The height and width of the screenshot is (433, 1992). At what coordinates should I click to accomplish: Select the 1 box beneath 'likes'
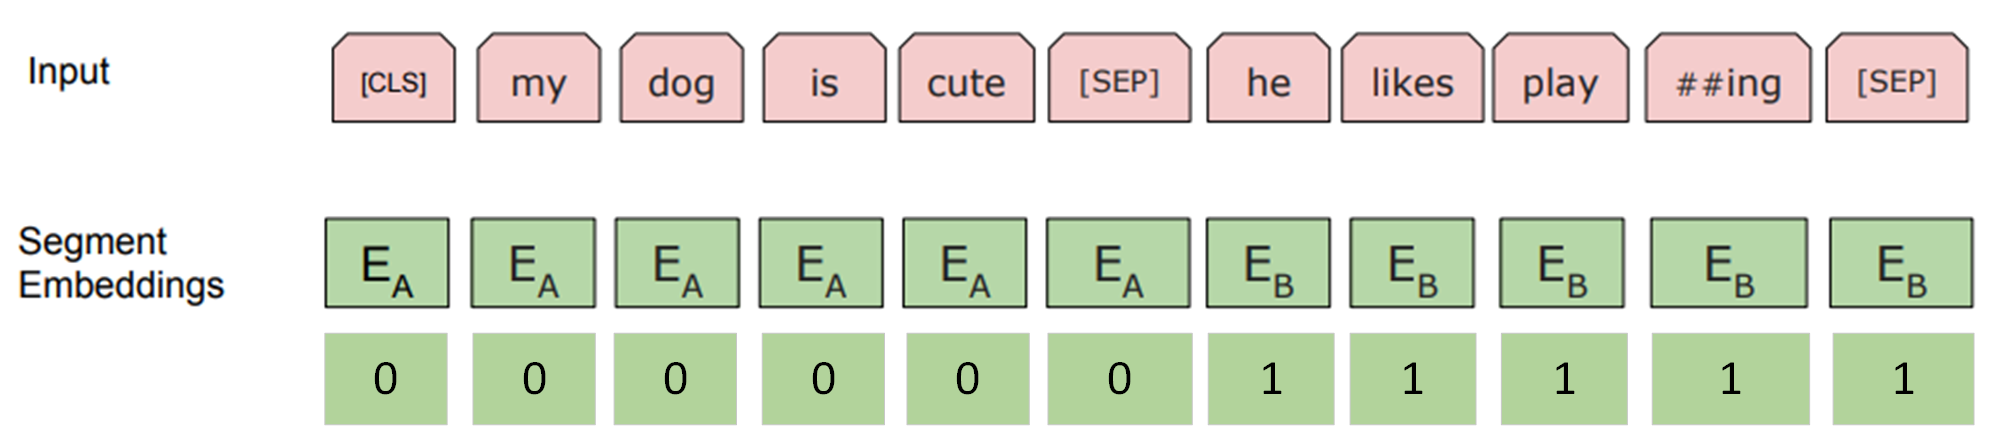point(1412,379)
